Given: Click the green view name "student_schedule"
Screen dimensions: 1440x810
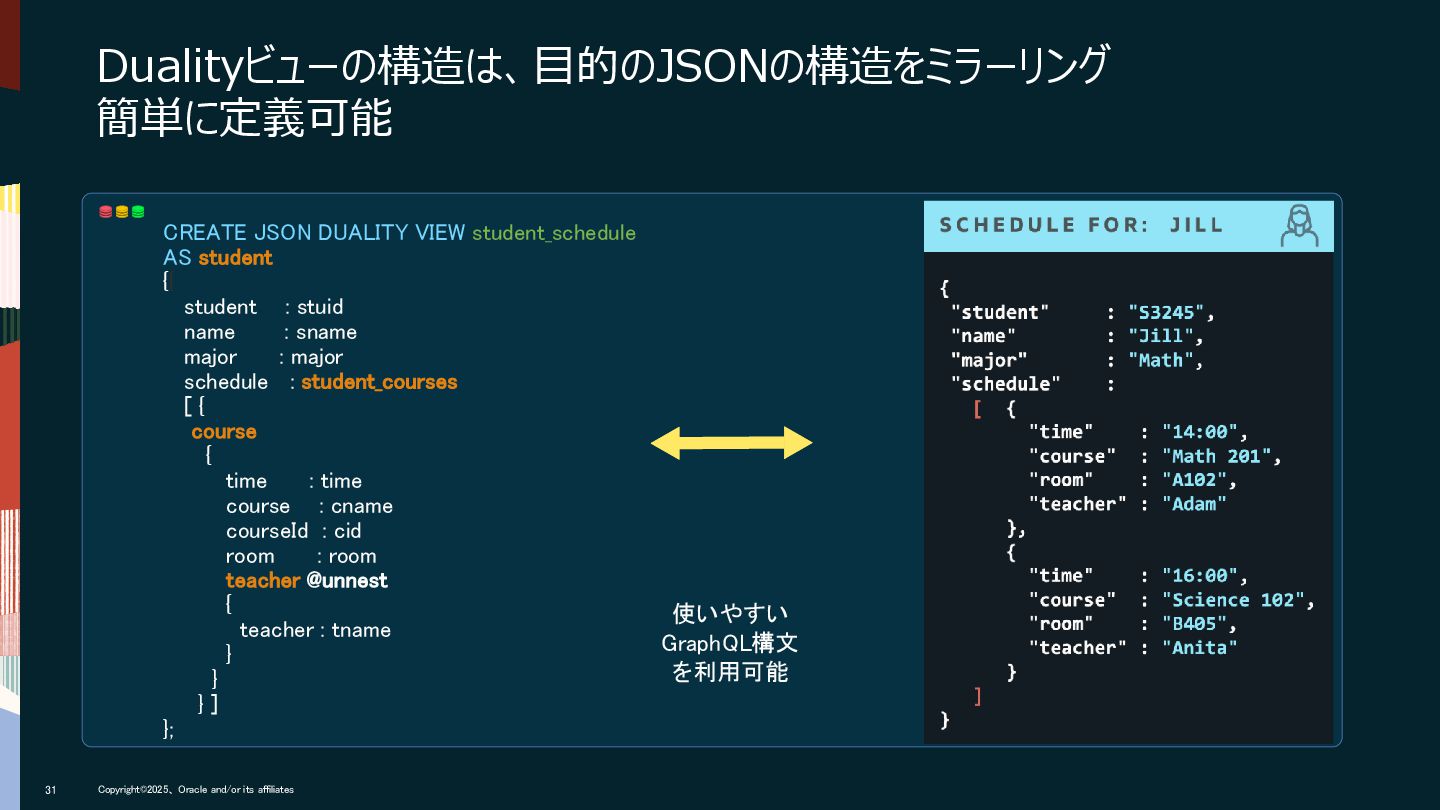Looking at the screenshot, I should click(554, 233).
